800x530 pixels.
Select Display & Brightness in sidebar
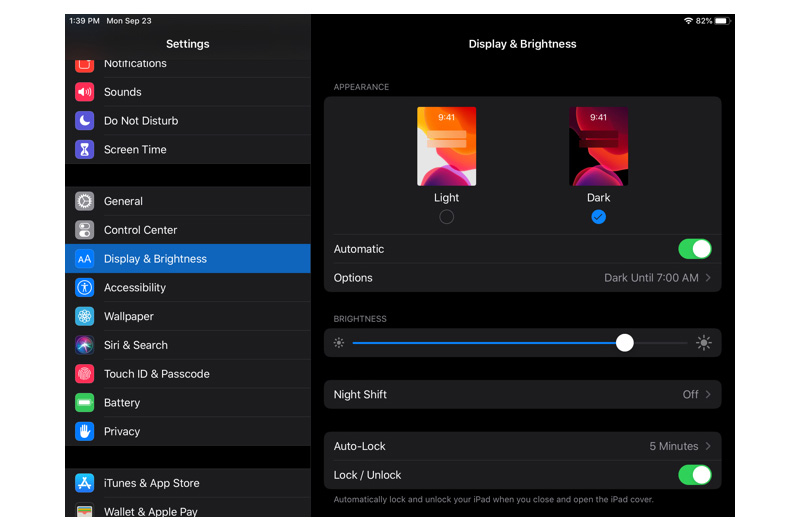[188, 259]
